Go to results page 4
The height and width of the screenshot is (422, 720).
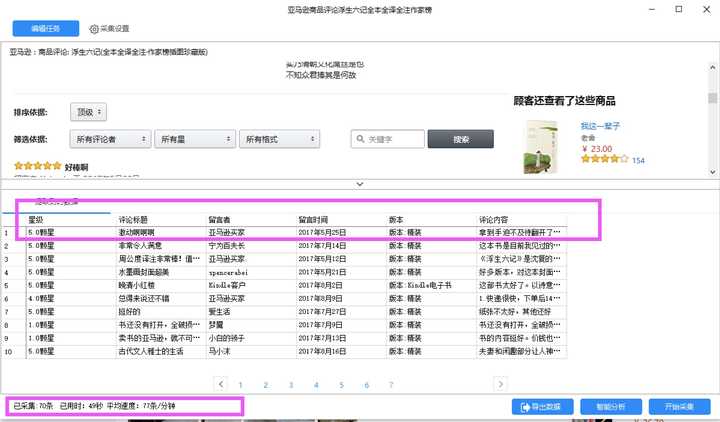click(316, 385)
